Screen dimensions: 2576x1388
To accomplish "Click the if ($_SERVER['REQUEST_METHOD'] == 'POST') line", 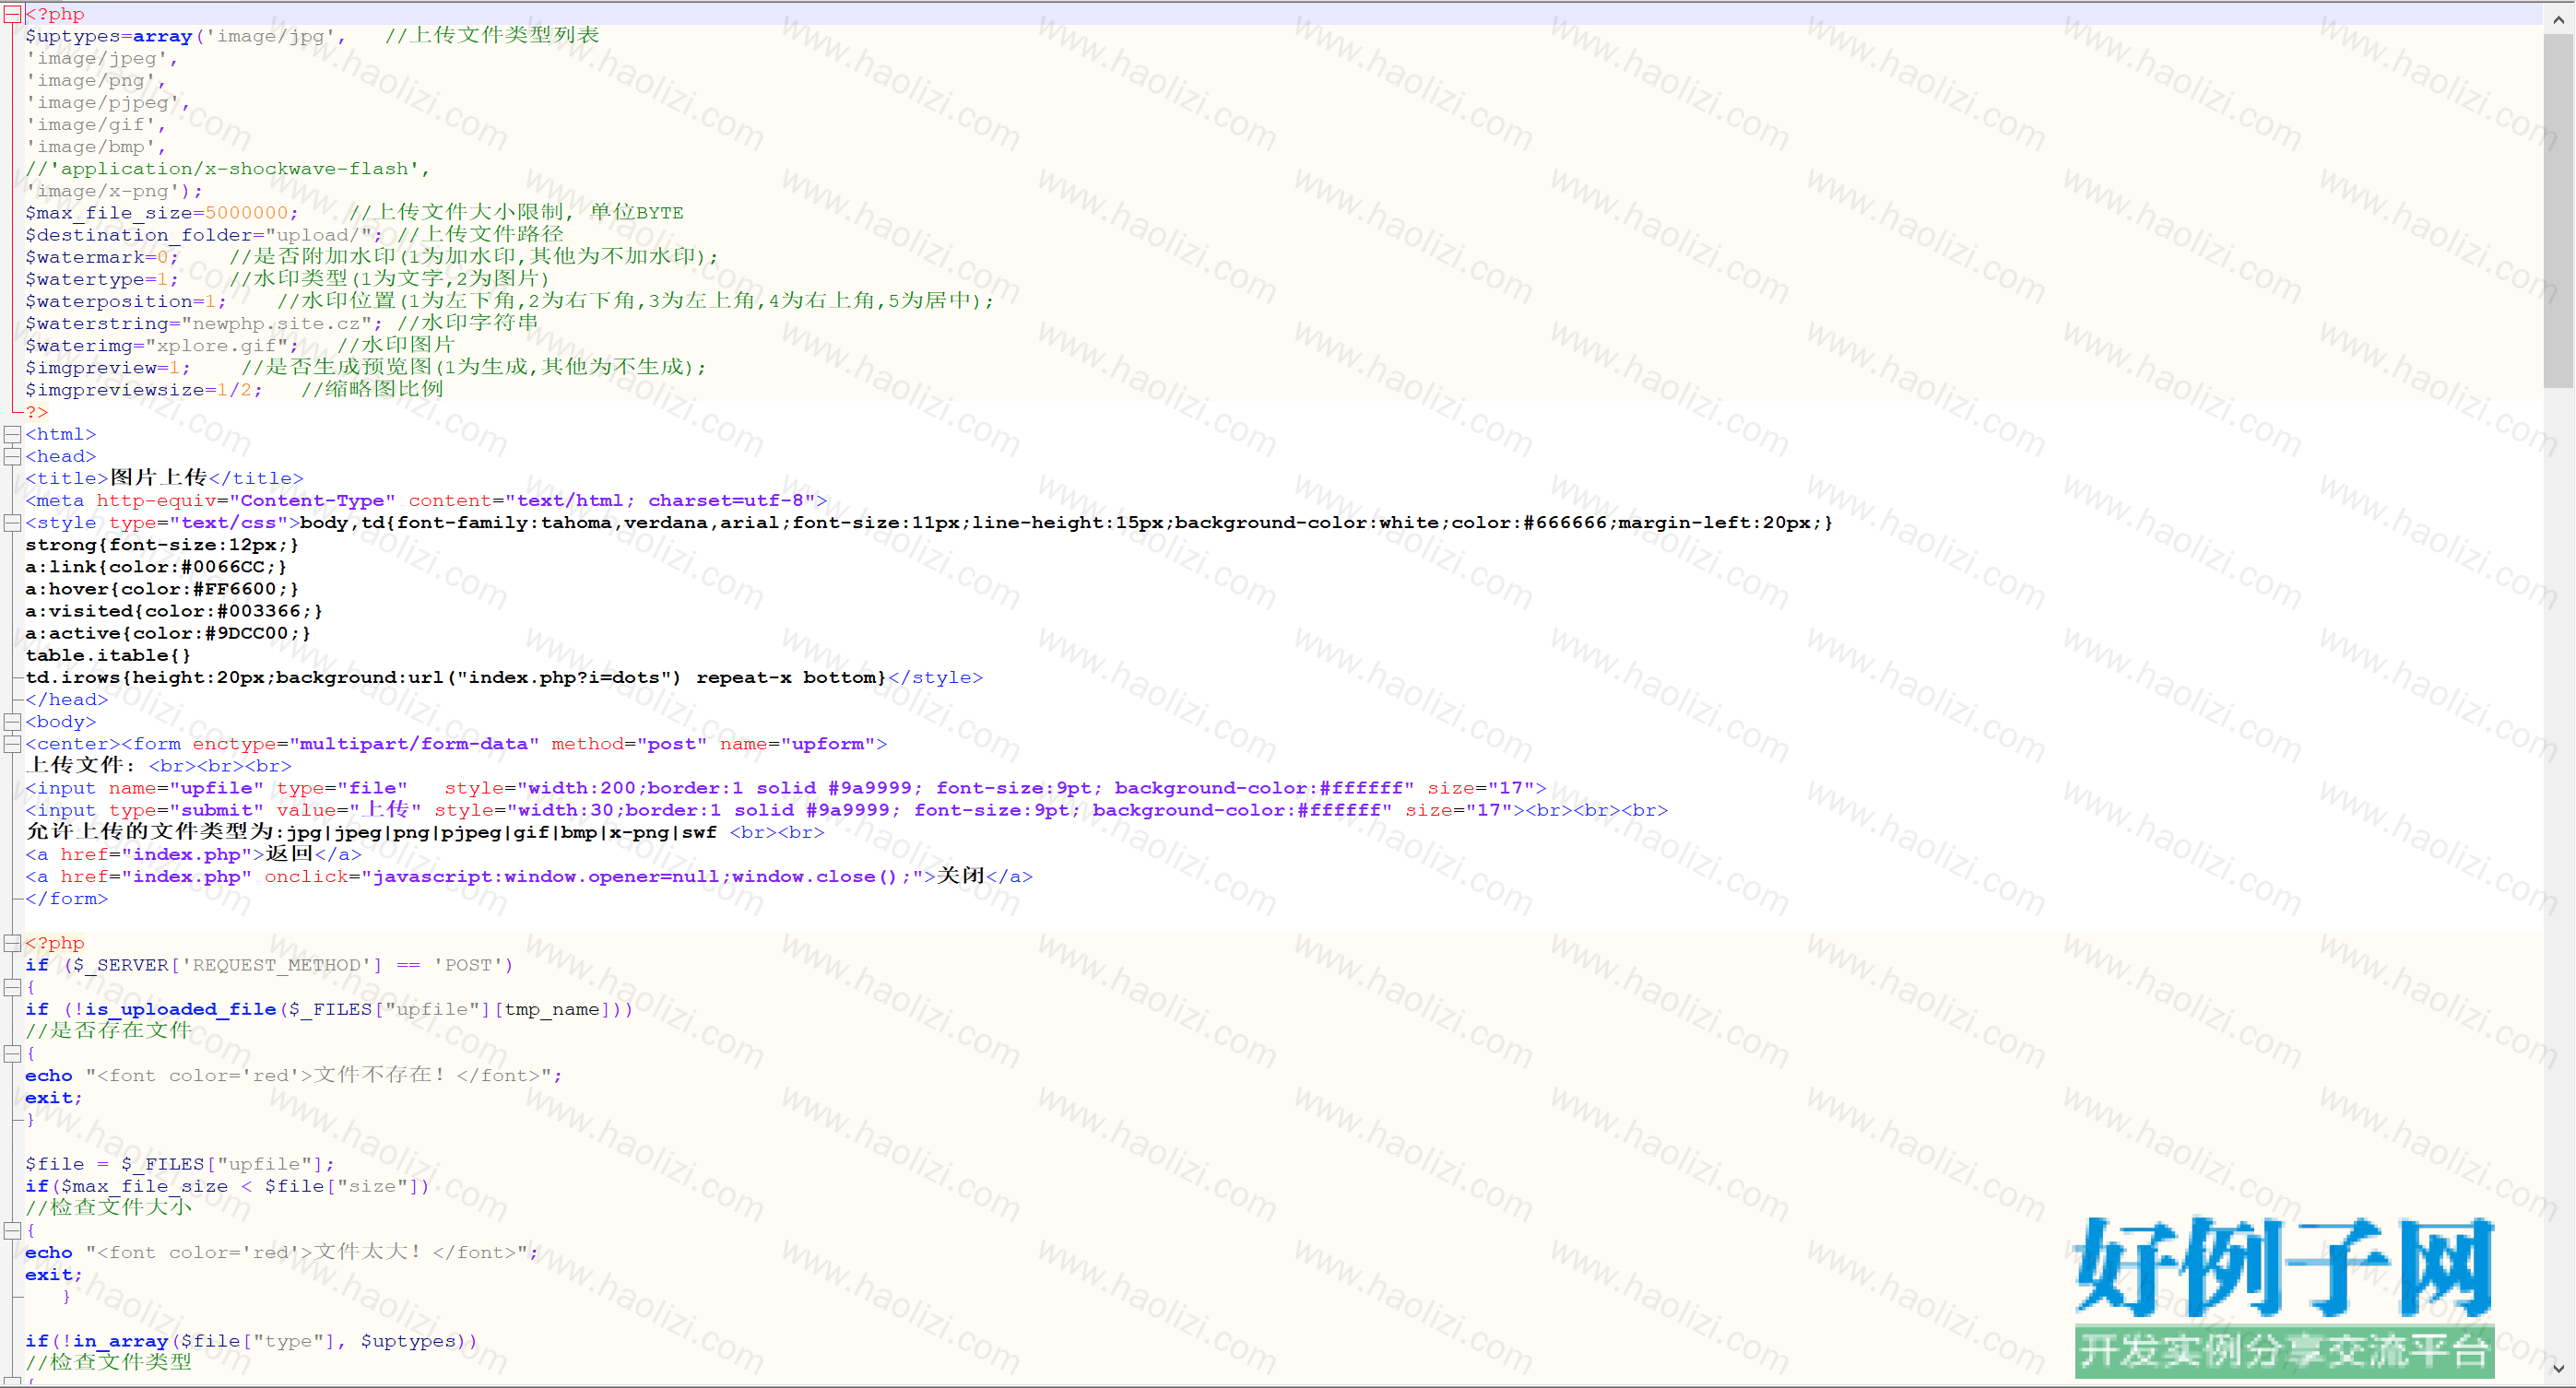I will point(269,964).
